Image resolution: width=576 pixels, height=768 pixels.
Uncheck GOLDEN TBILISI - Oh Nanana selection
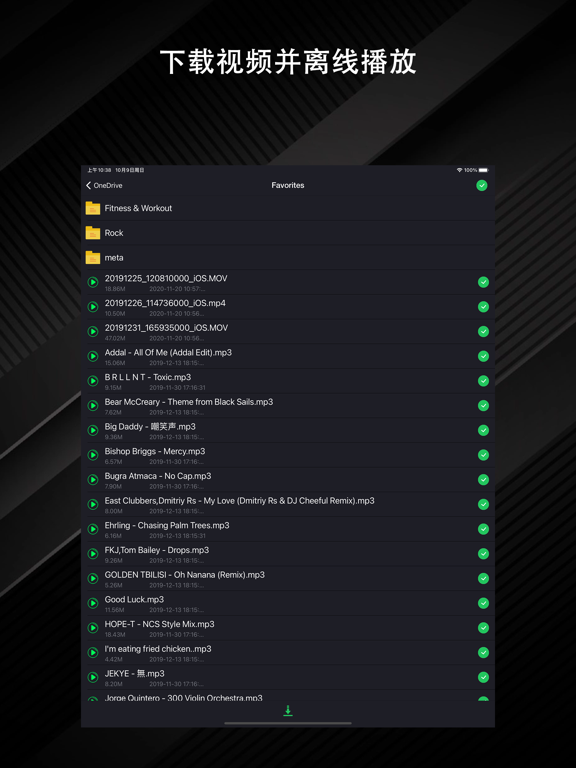point(483,578)
